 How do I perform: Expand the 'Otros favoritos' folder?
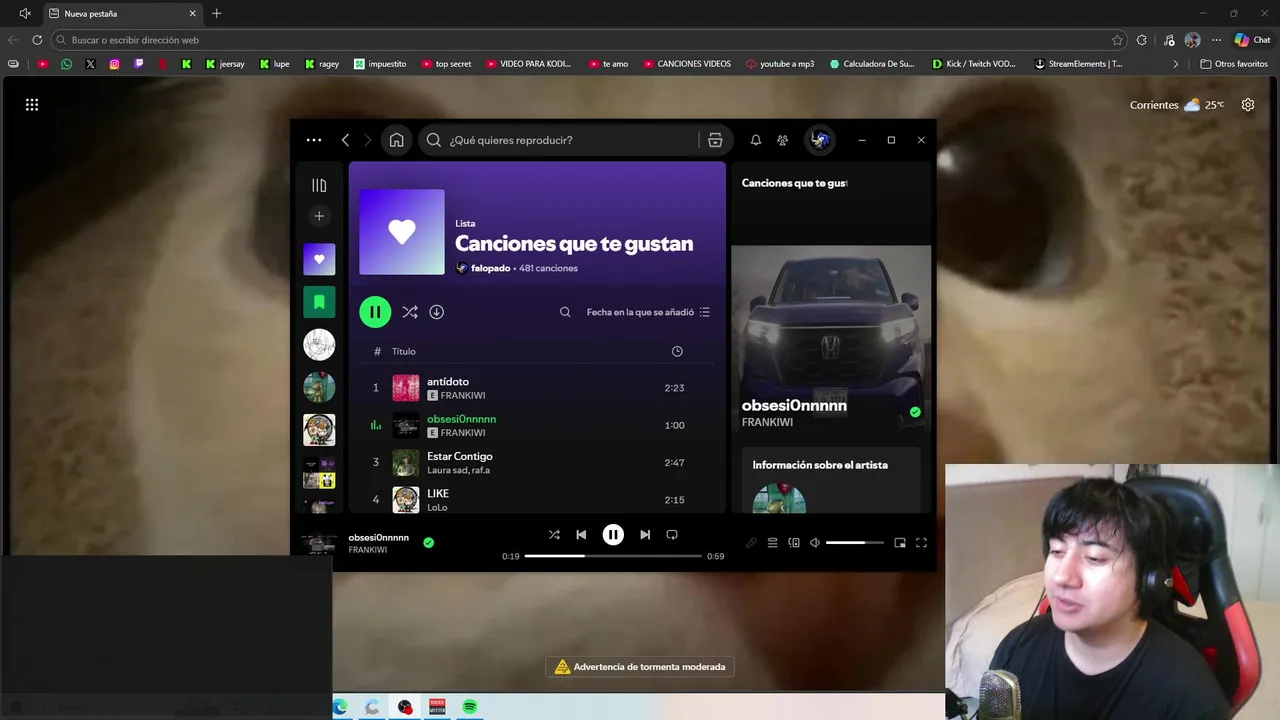[x=1234, y=64]
